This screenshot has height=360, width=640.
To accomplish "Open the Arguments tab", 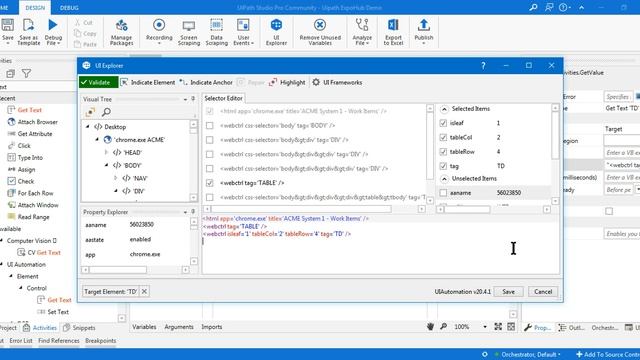I will (179, 327).
